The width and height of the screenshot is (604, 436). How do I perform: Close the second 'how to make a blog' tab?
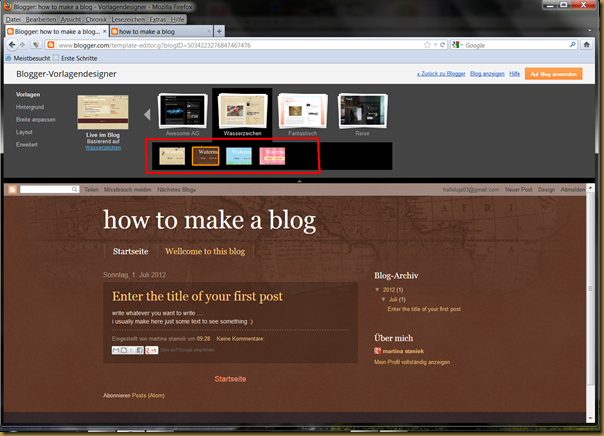pos(209,31)
